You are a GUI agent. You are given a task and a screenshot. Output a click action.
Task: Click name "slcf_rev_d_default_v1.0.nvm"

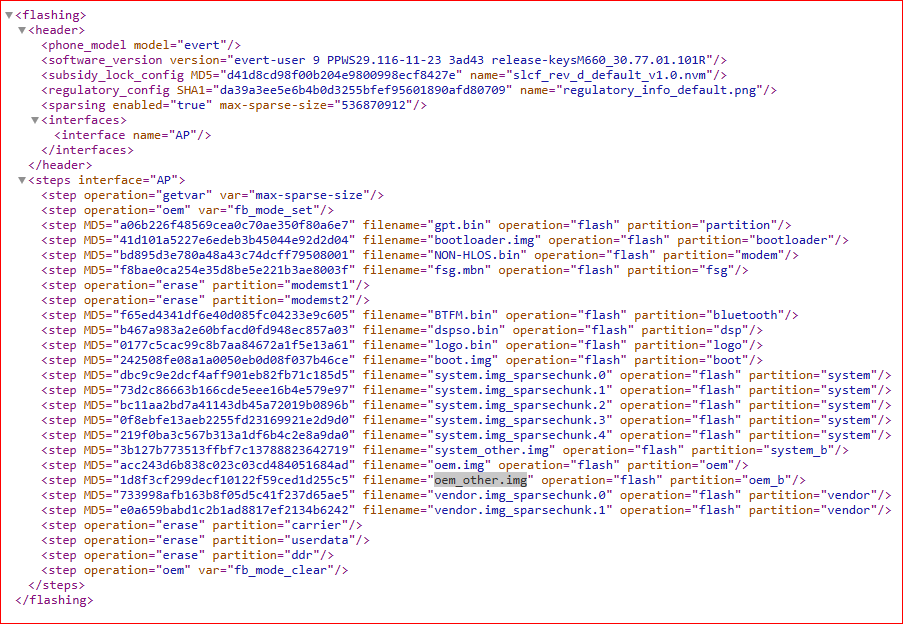610,75
